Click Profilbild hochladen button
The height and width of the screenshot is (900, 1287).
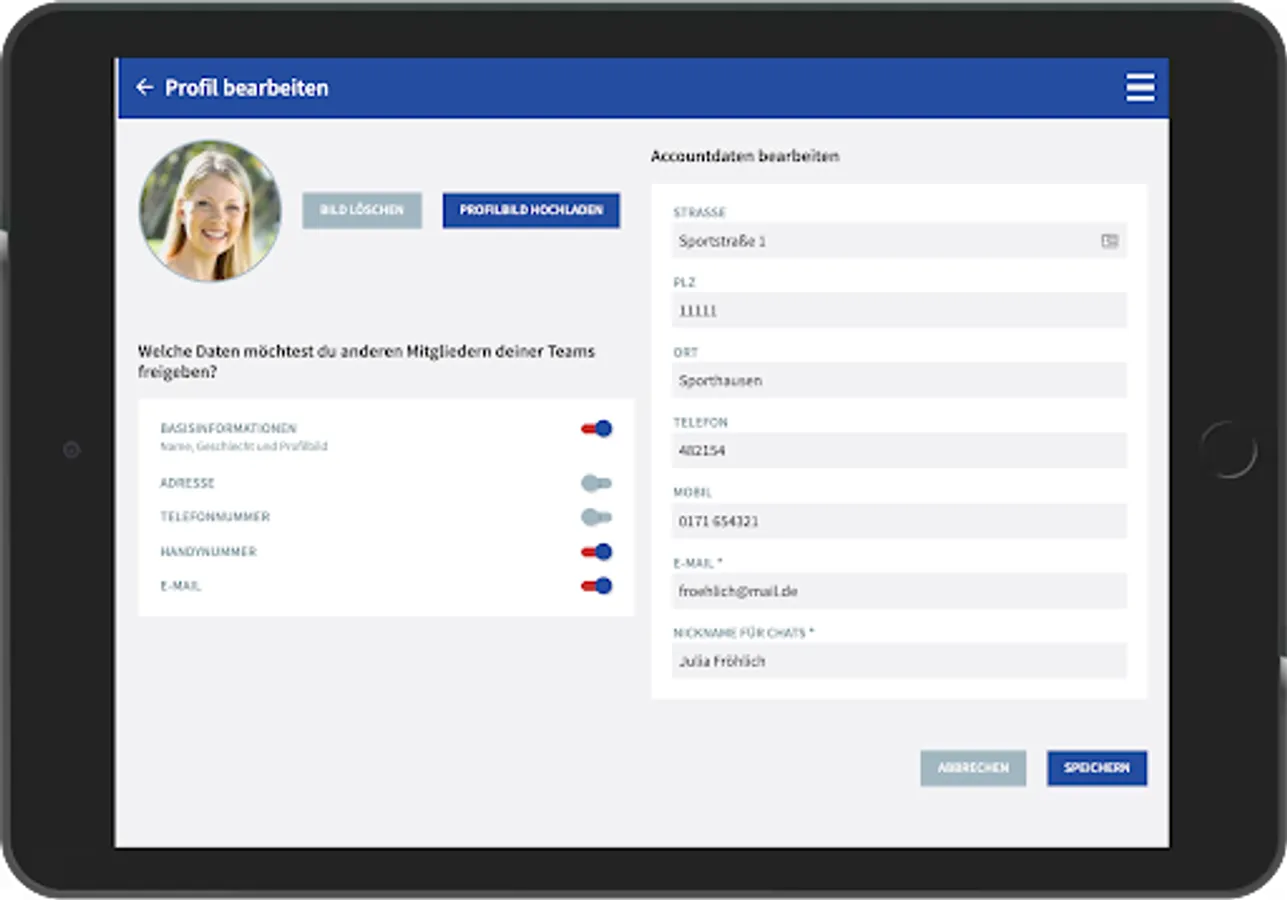[531, 210]
